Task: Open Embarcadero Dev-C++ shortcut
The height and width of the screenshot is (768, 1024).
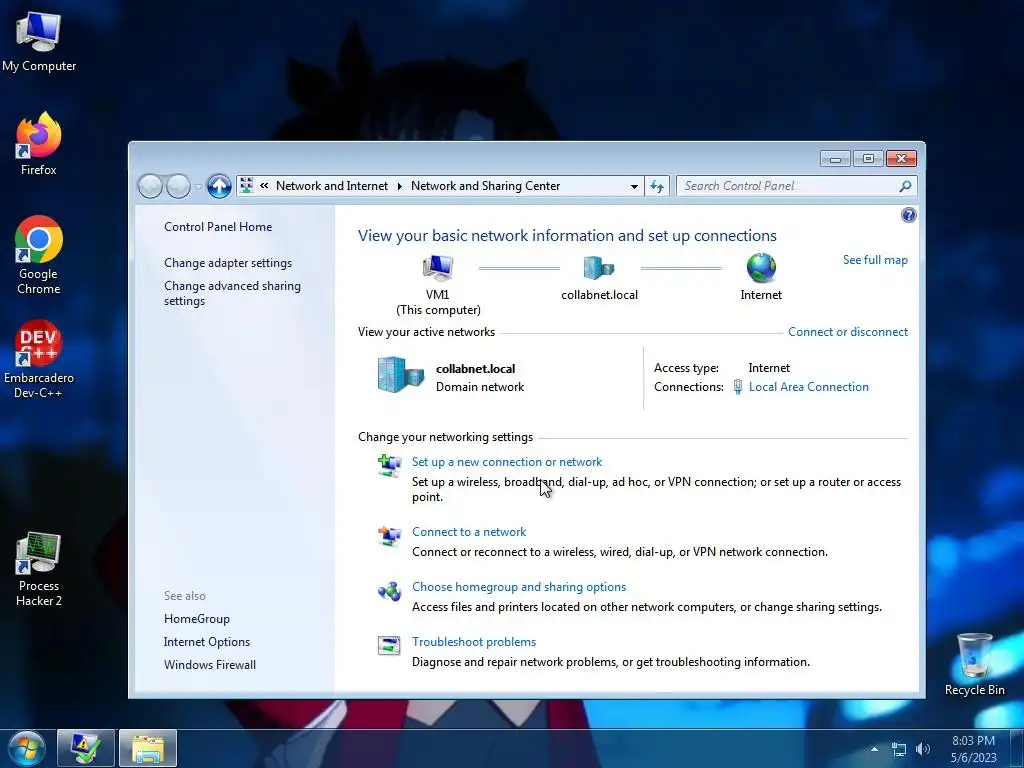Action: click(38, 359)
